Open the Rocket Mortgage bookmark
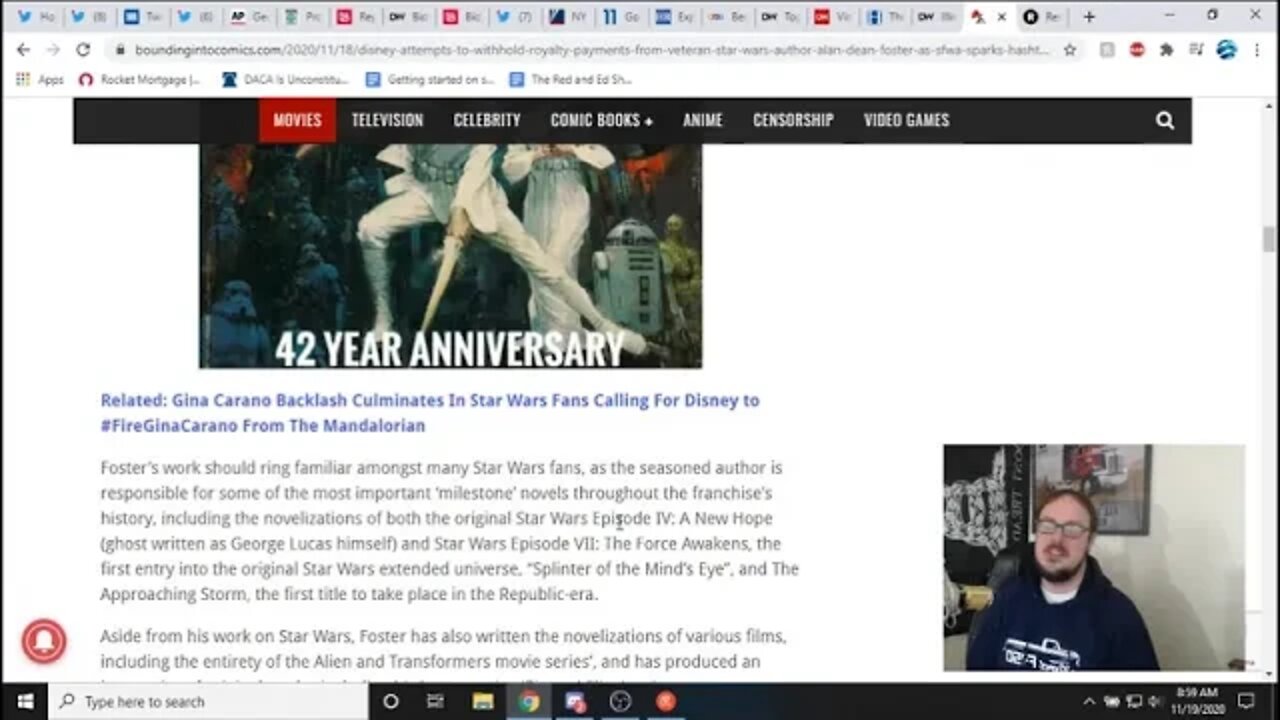Viewport: 1280px width, 720px height. click(140, 79)
